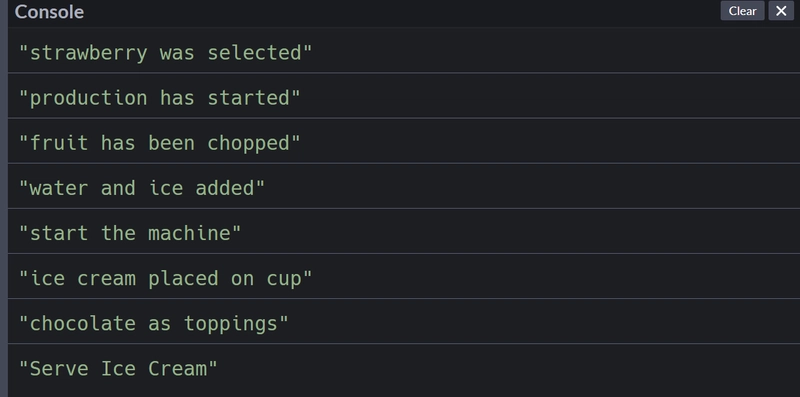800x397 pixels.
Task: Click the word "production" in second log
Action: (89, 98)
